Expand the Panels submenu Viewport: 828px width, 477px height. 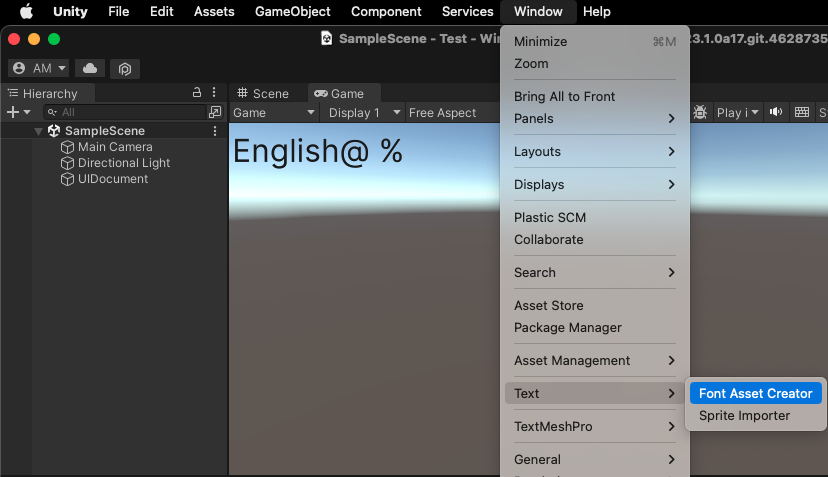[595, 118]
